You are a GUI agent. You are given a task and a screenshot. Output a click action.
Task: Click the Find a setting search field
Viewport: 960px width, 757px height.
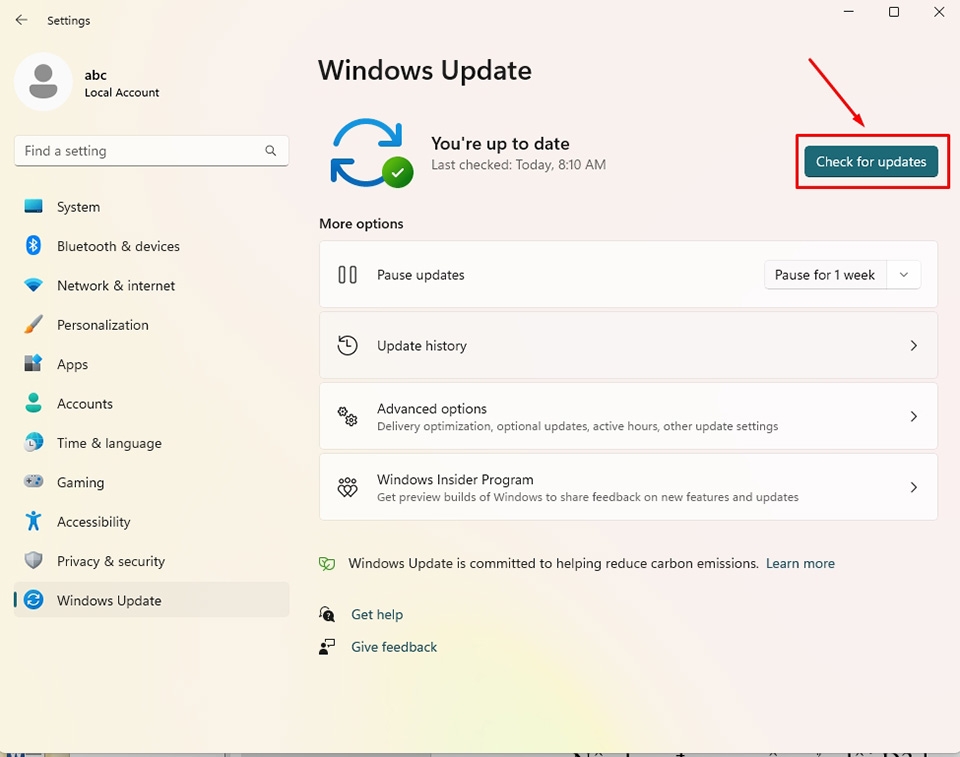pos(151,151)
